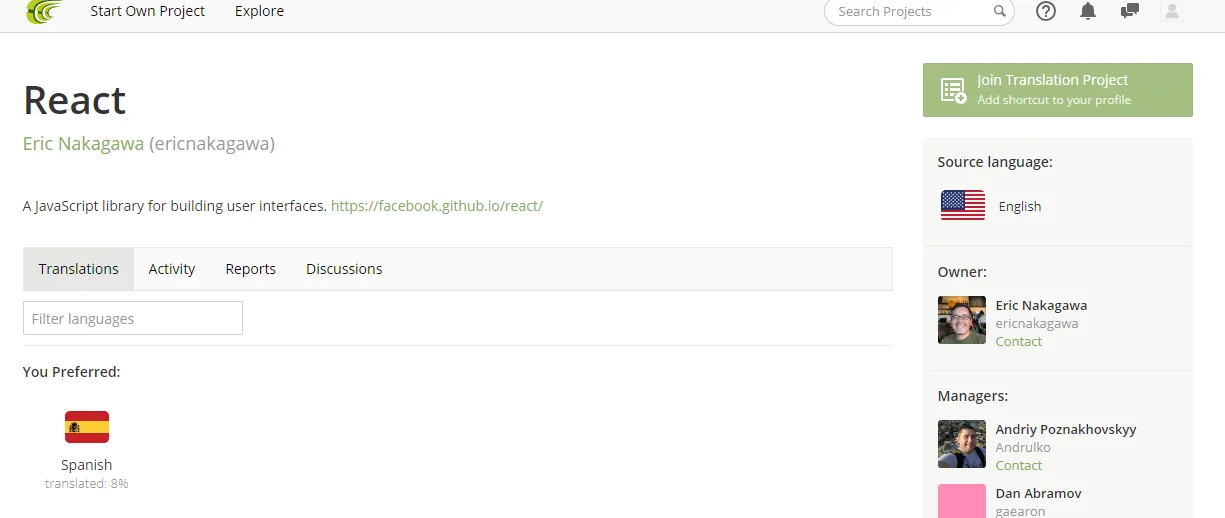Screen dimensions: 1225x518
Task: Switch to the Discussions tab
Action: [344, 269]
